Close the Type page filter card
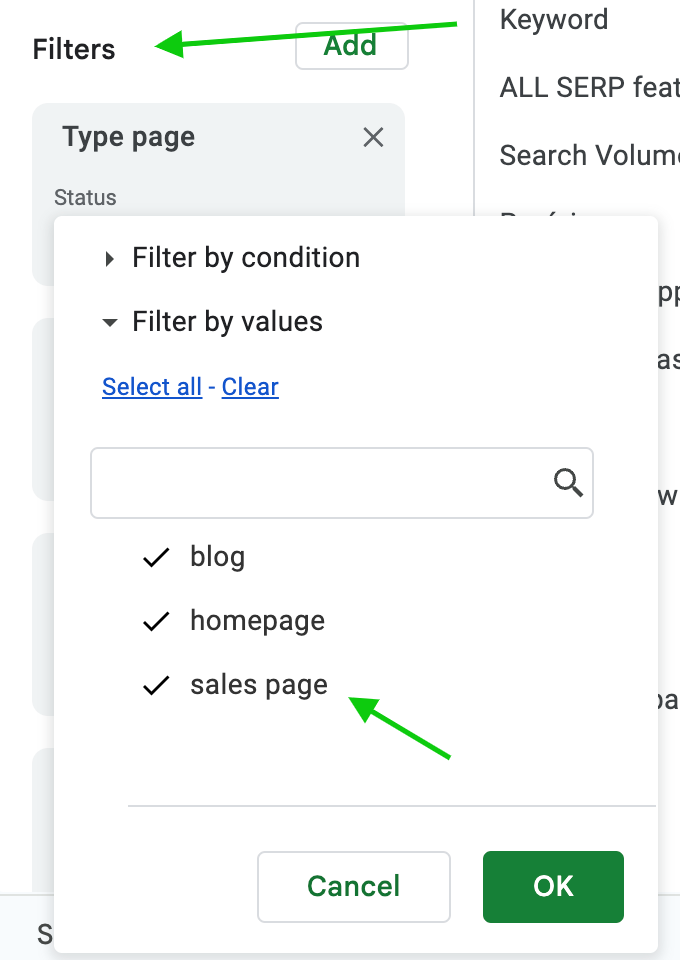680x960 pixels. point(373,137)
